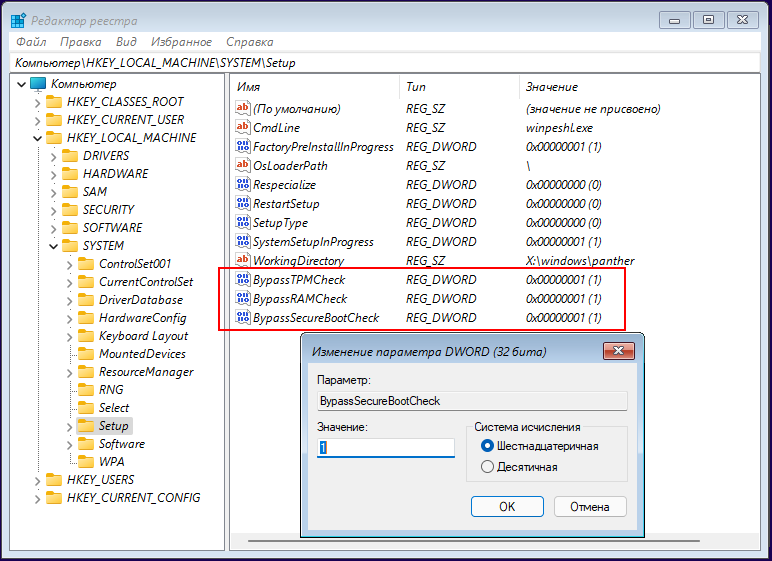The height and width of the screenshot is (561, 772).
Task: Click the RestartSetup DWORD icon
Action: [x=242, y=203]
